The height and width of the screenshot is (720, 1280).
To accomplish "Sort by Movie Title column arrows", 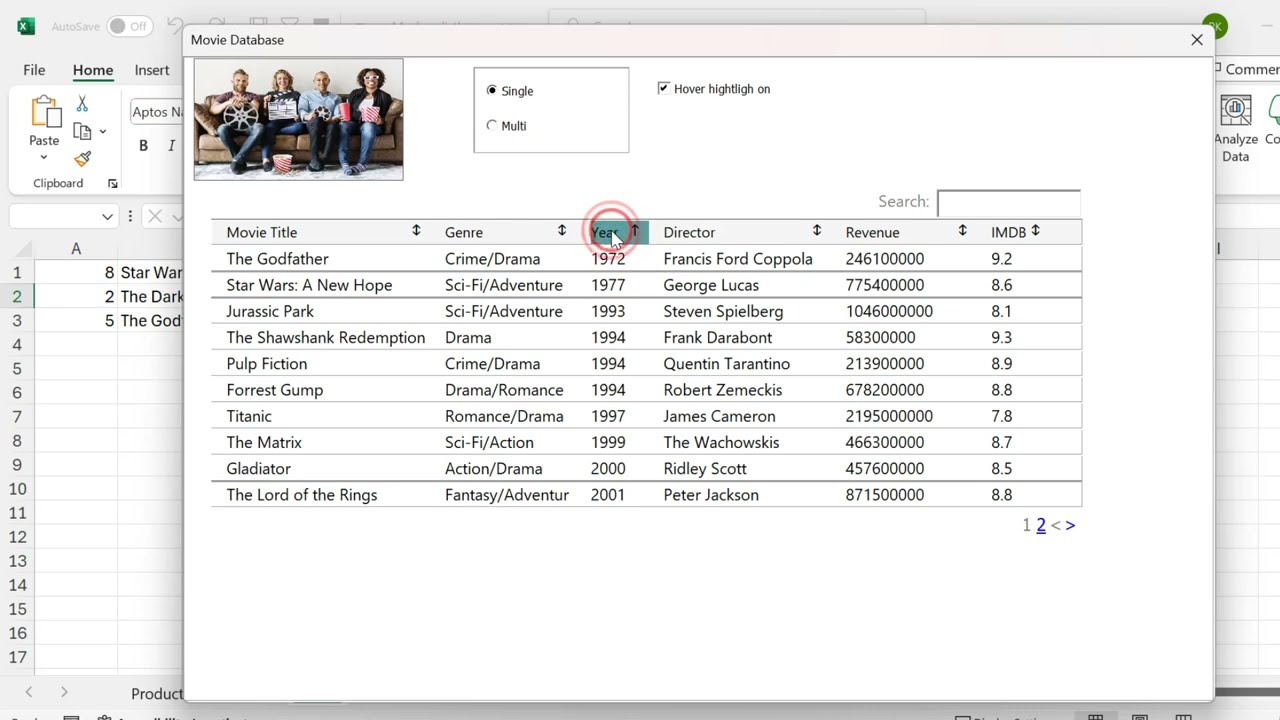I will coord(416,231).
